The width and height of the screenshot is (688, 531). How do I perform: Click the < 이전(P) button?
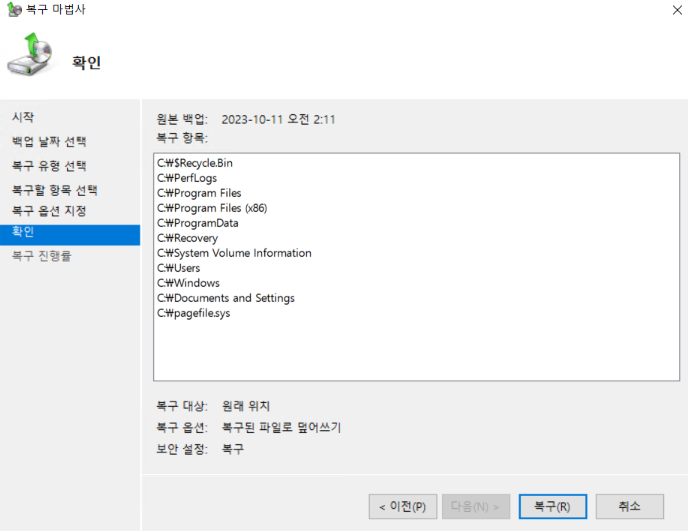tap(403, 506)
